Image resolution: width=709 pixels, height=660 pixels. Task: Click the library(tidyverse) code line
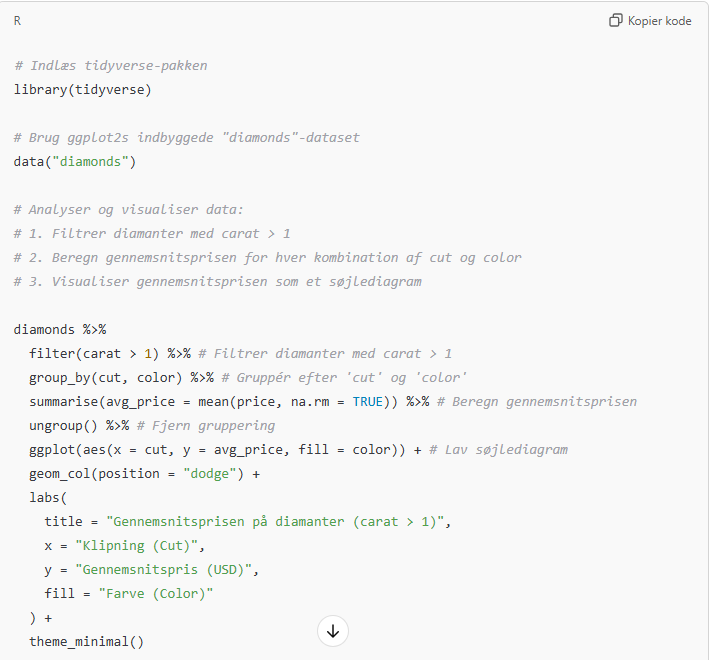pos(83,90)
